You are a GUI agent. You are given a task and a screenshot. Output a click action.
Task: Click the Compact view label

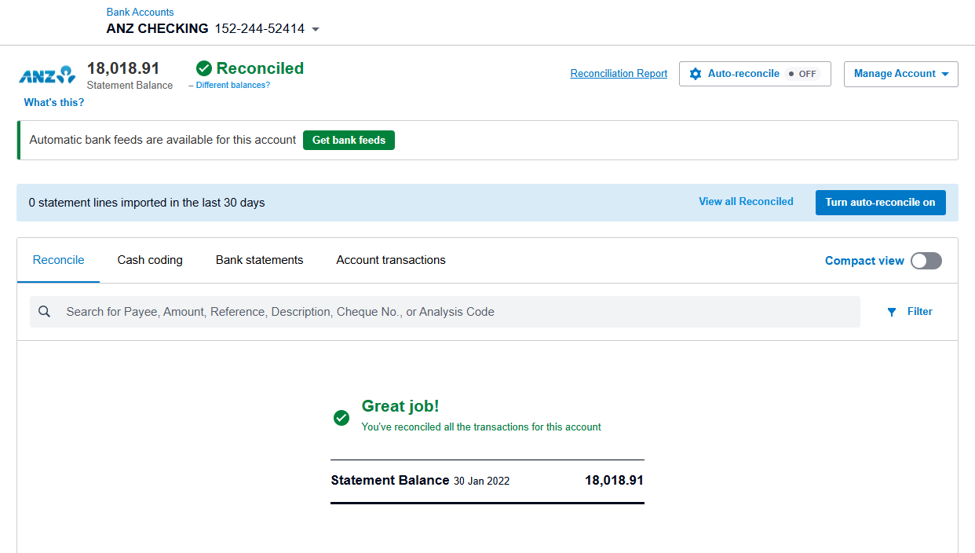tap(864, 261)
